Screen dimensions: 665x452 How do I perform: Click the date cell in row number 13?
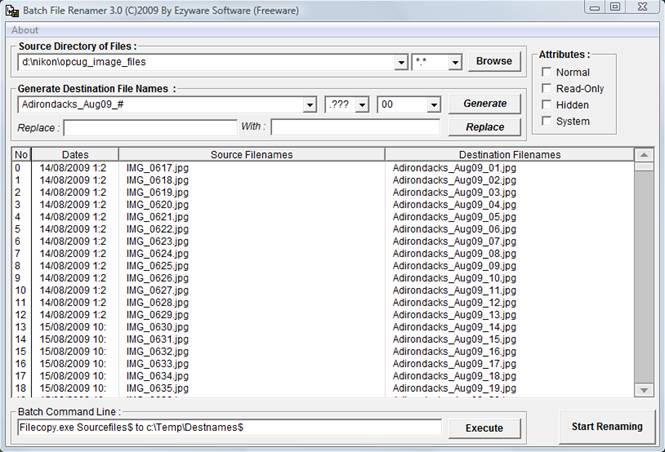pos(73,327)
